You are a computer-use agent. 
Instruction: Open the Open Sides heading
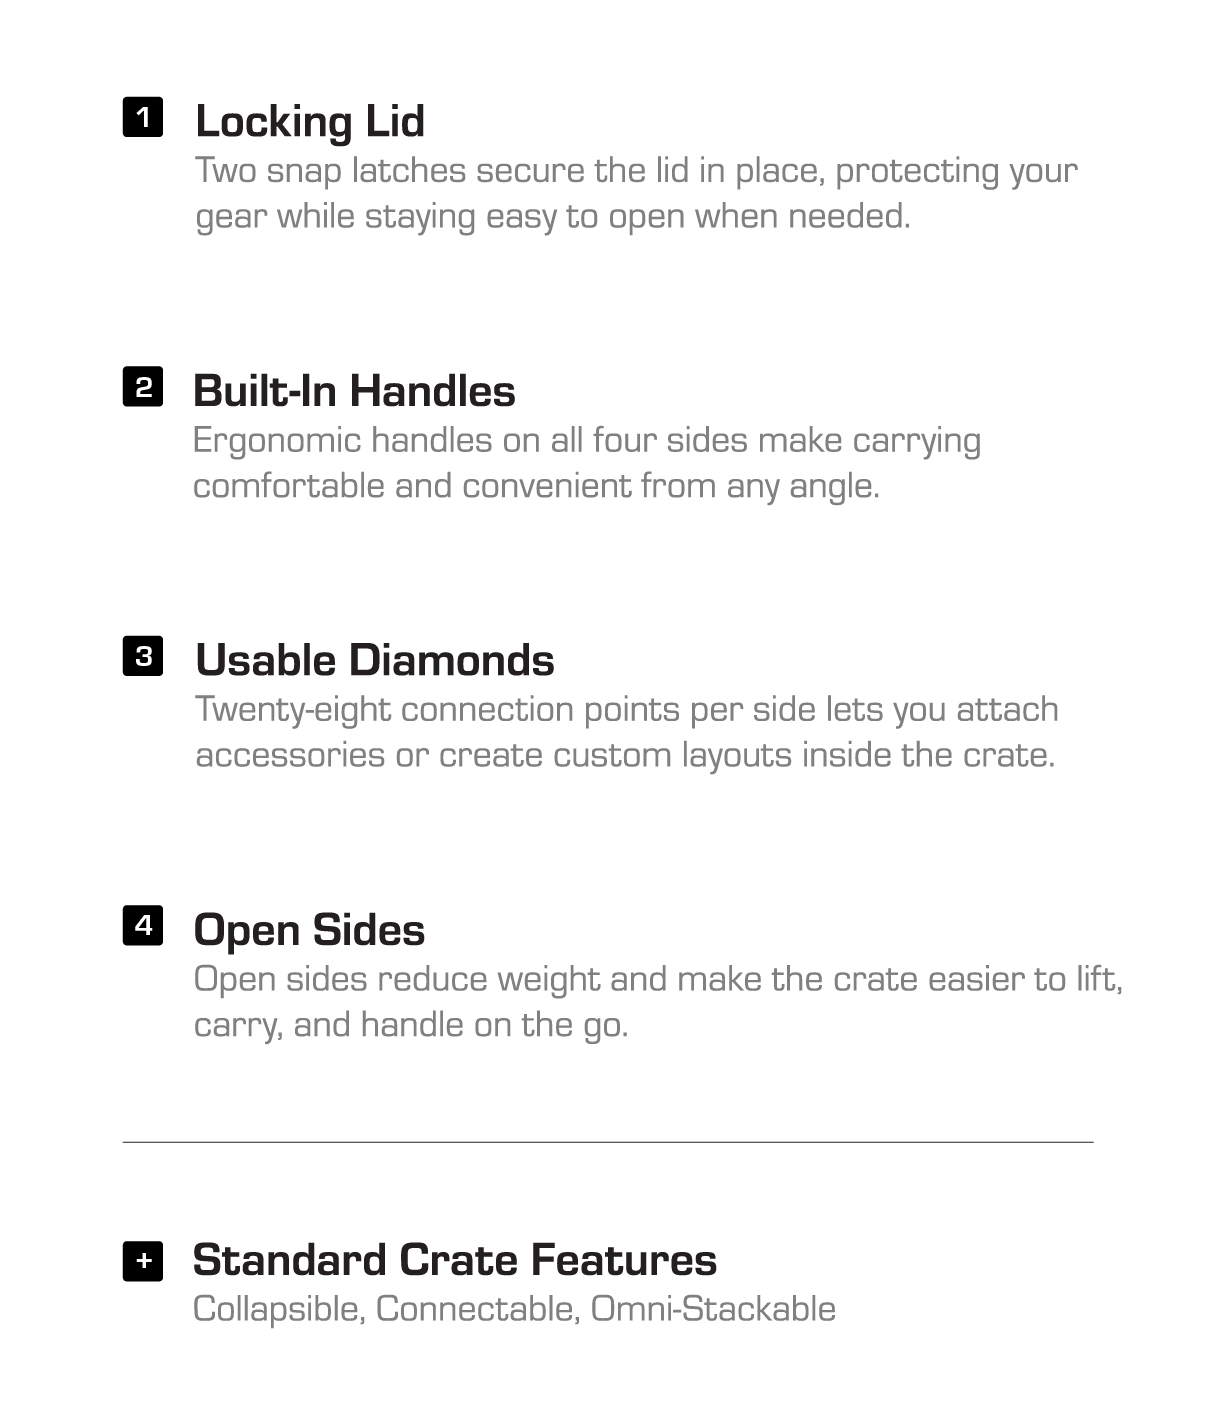point(309,931)
